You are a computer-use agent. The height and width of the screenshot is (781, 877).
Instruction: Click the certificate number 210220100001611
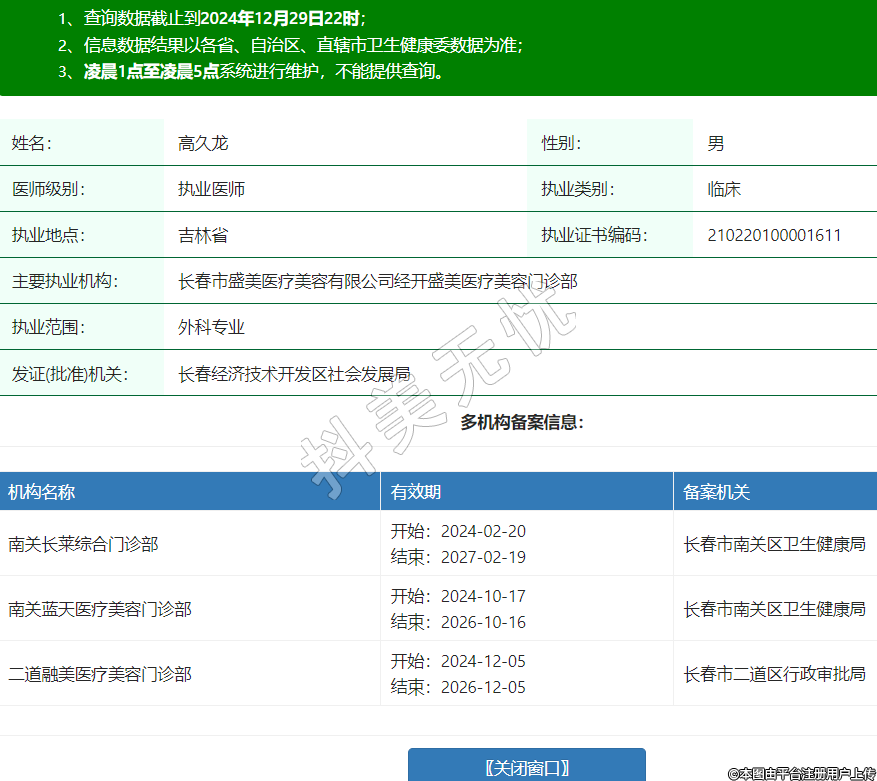click(774, 236)
